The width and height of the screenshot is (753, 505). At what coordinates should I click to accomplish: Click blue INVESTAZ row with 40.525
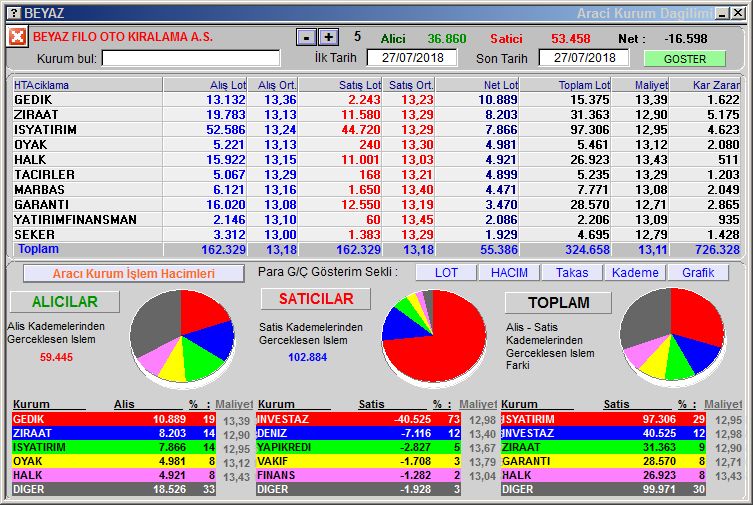603,433
